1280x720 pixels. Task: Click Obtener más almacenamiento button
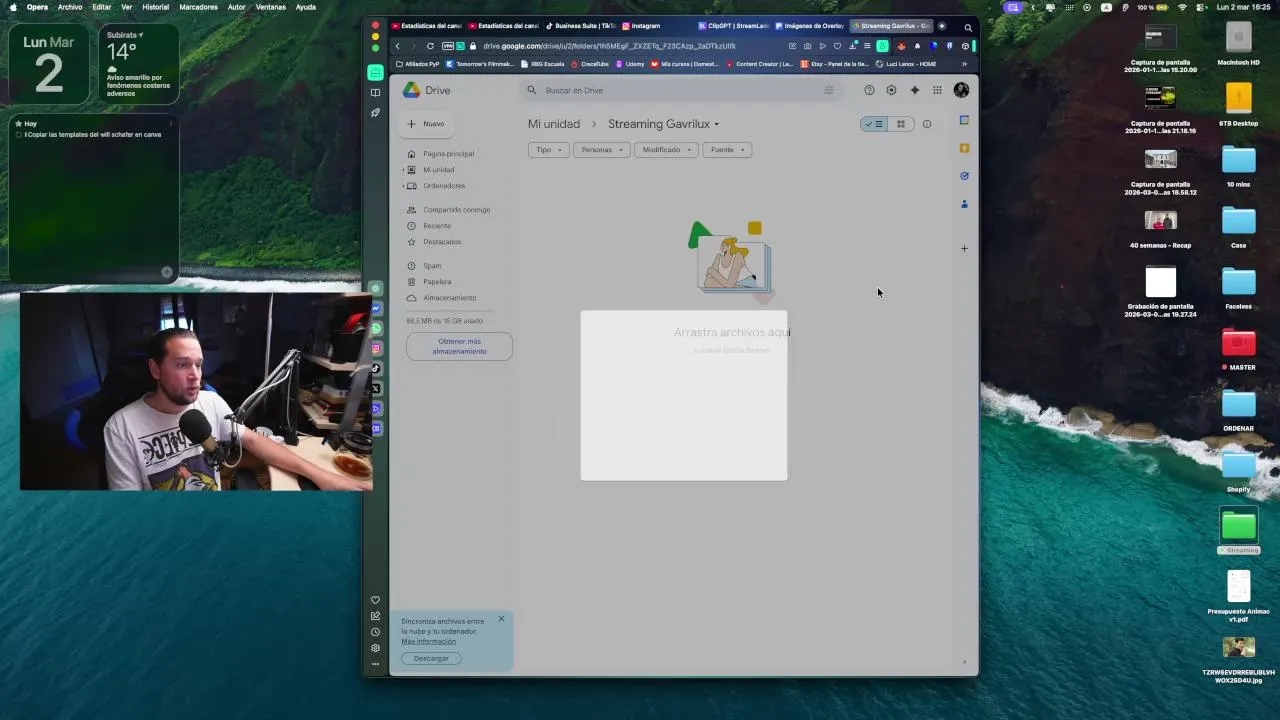459,346
